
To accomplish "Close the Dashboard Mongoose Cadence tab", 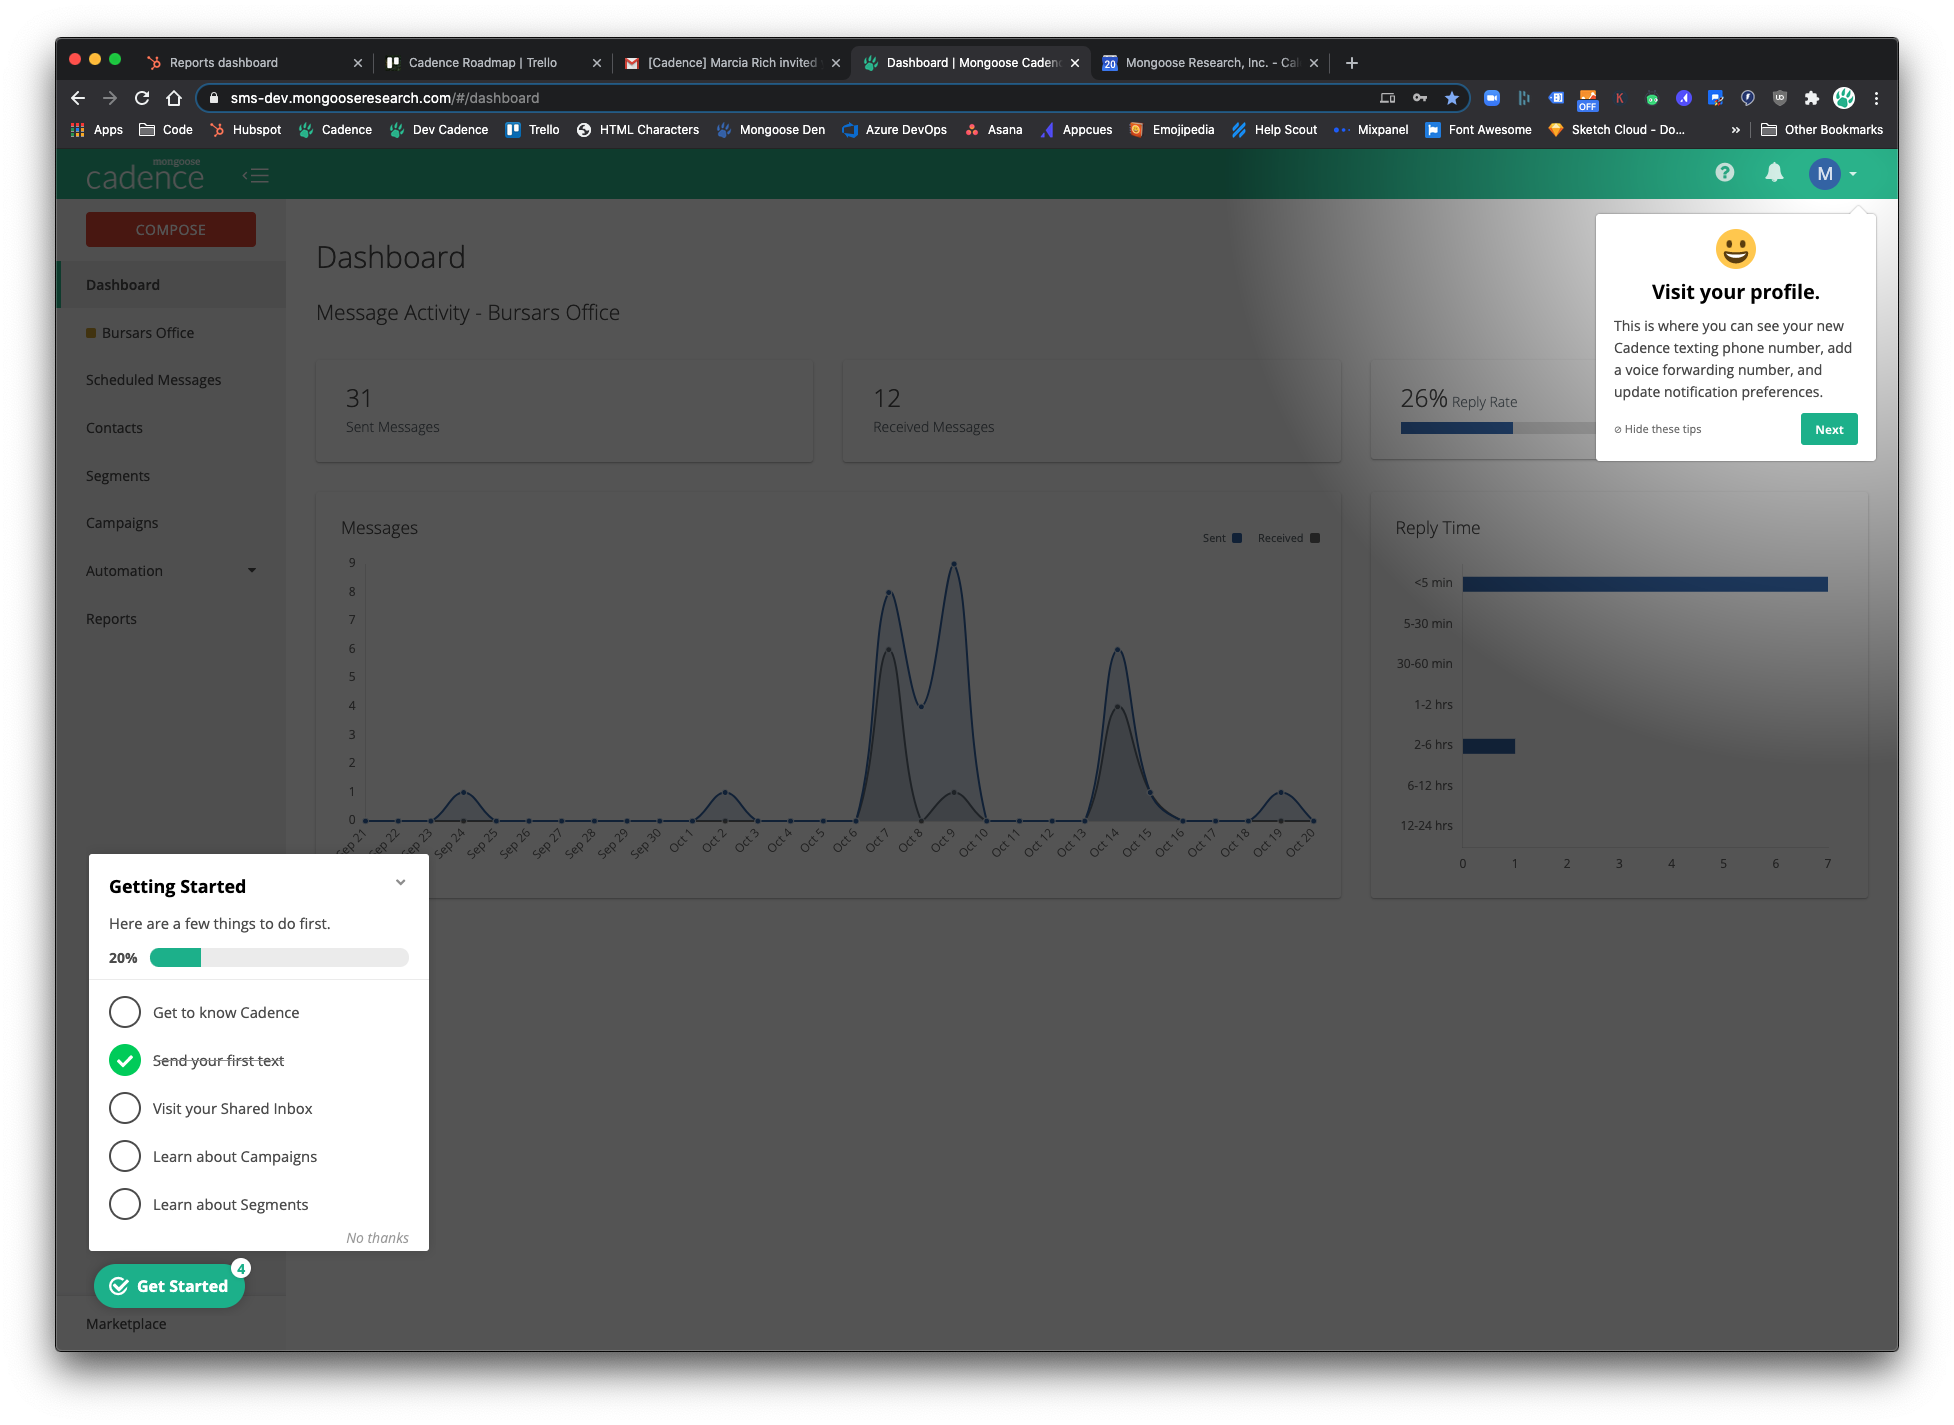I will (x=1075, y=63).
